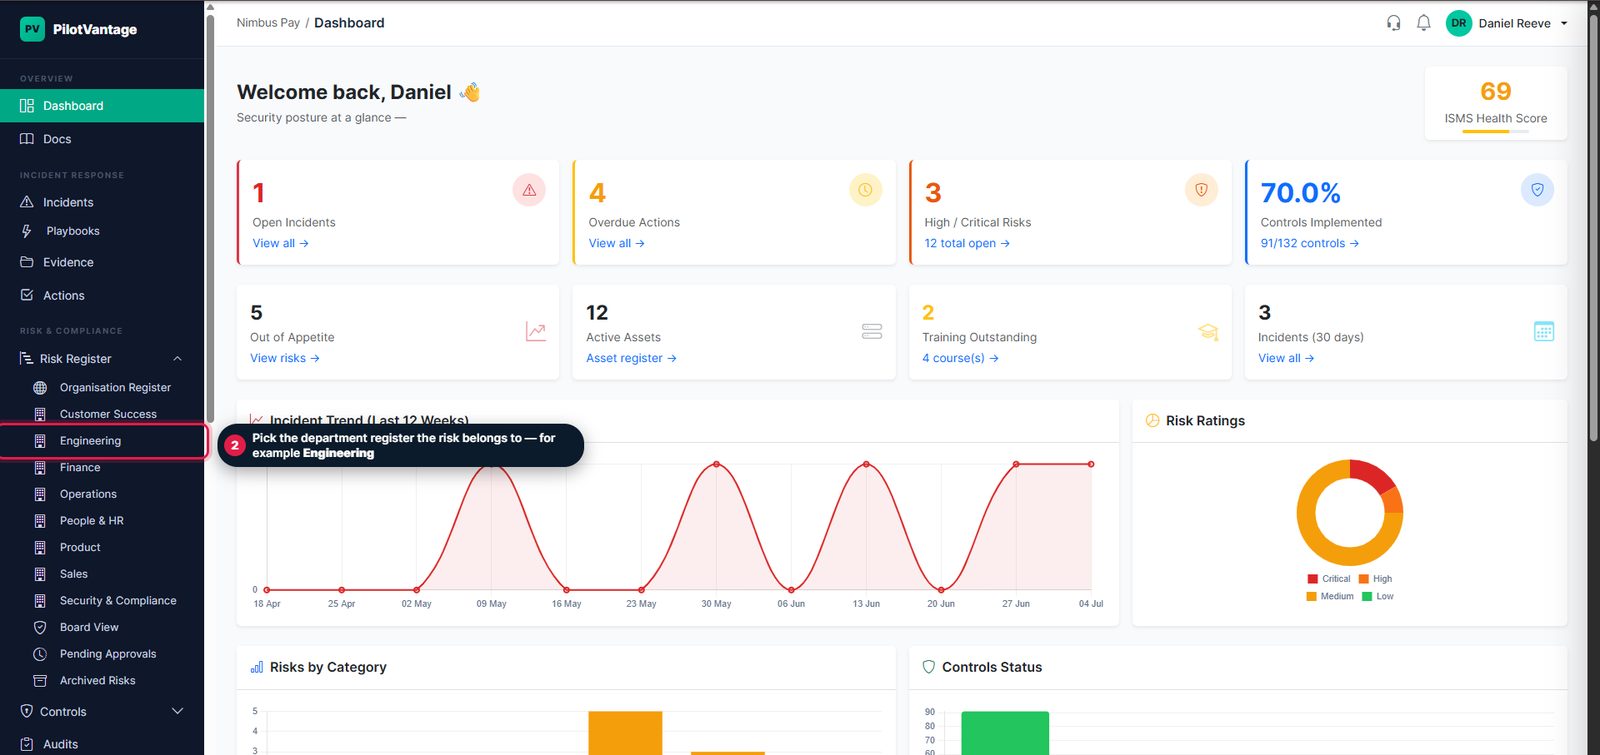The image size is (1600, 755).
Task: Click the Controls Status shield icon
Action: (x=929, y=667)
